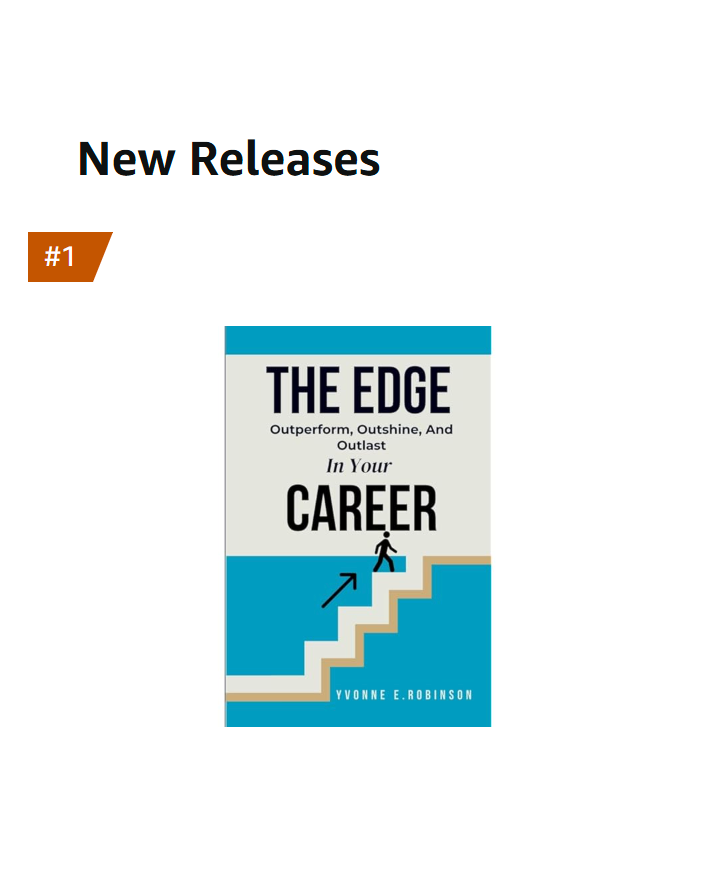Click the large CAREER word on the cover

pyautogui.click(x=362, y=508)
